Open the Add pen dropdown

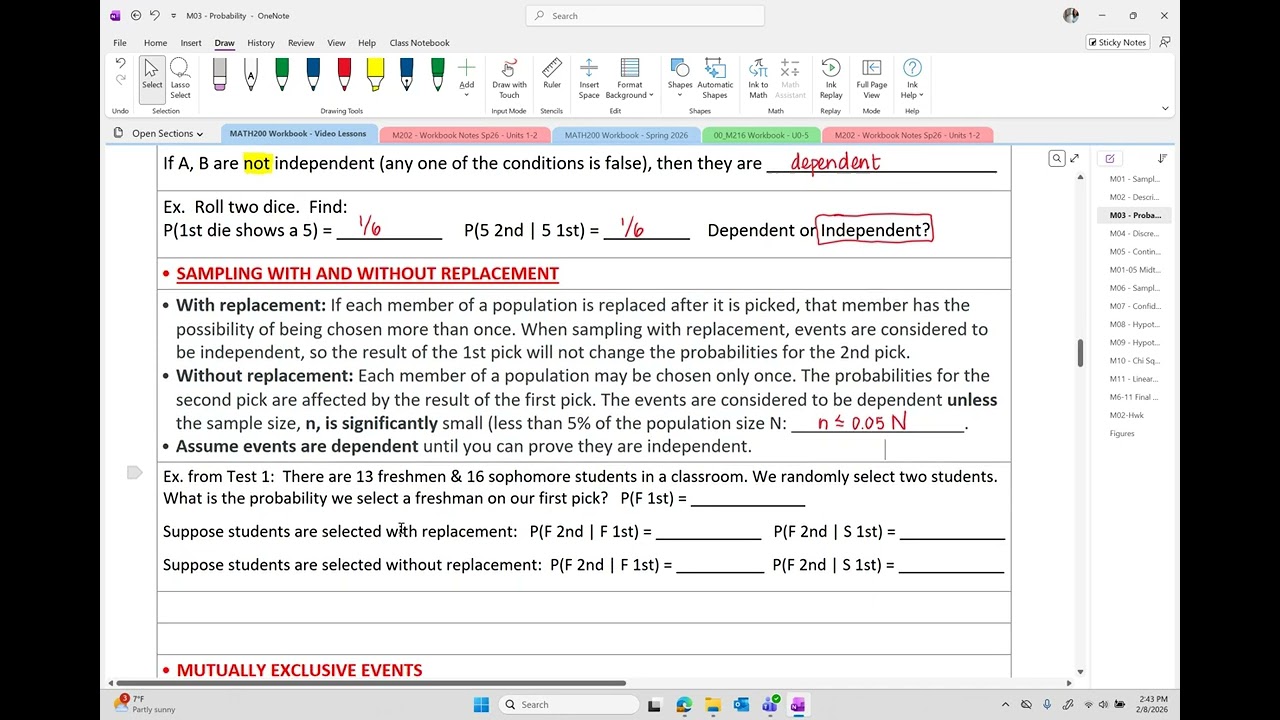(x=467, y=77)
